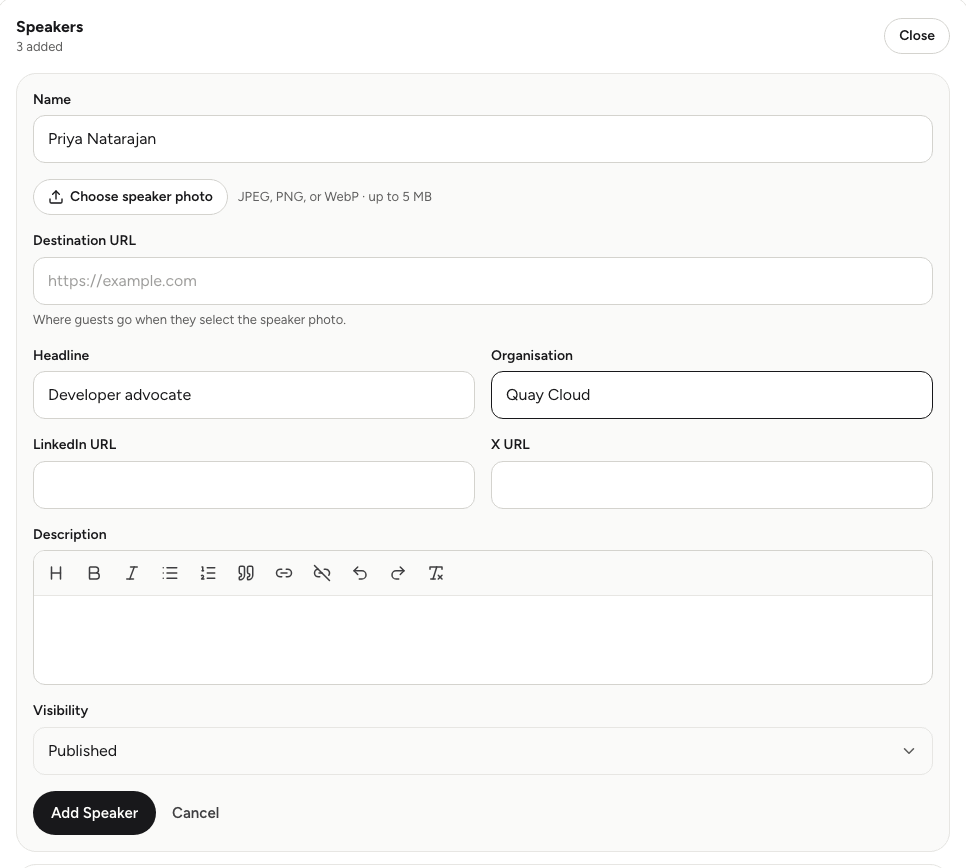Click the 'Where guests go' helper text
Image resolution: width=966 pixels, height=868 pixels.
(x=189, y=320)
